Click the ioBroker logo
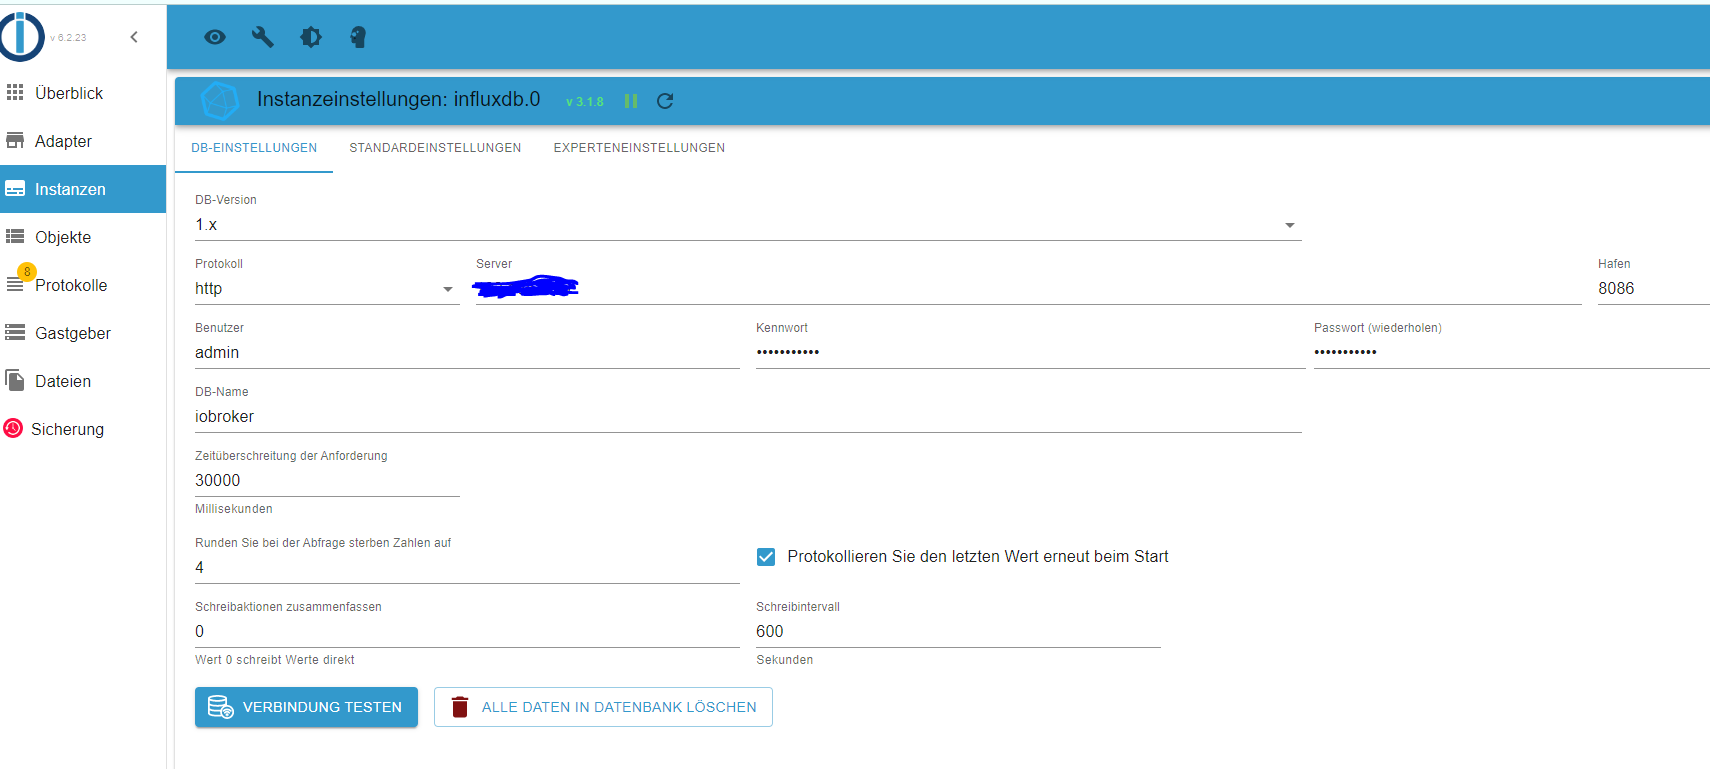 [x=22, y=37]
